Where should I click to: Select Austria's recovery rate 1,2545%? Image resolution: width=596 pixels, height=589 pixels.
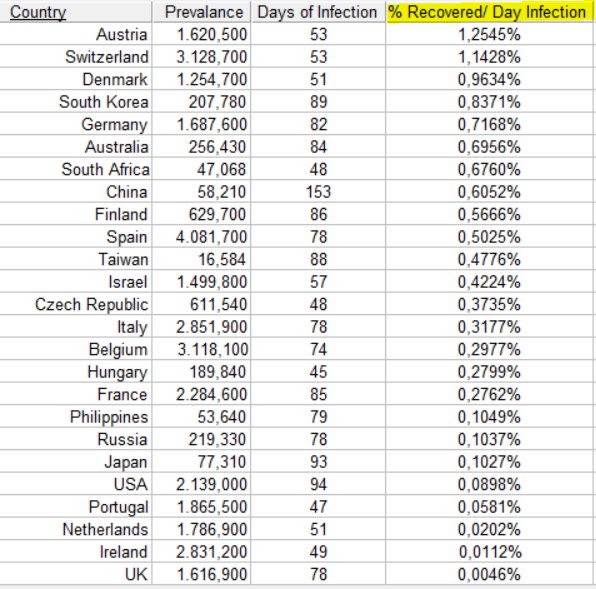(x=489, y=35)
